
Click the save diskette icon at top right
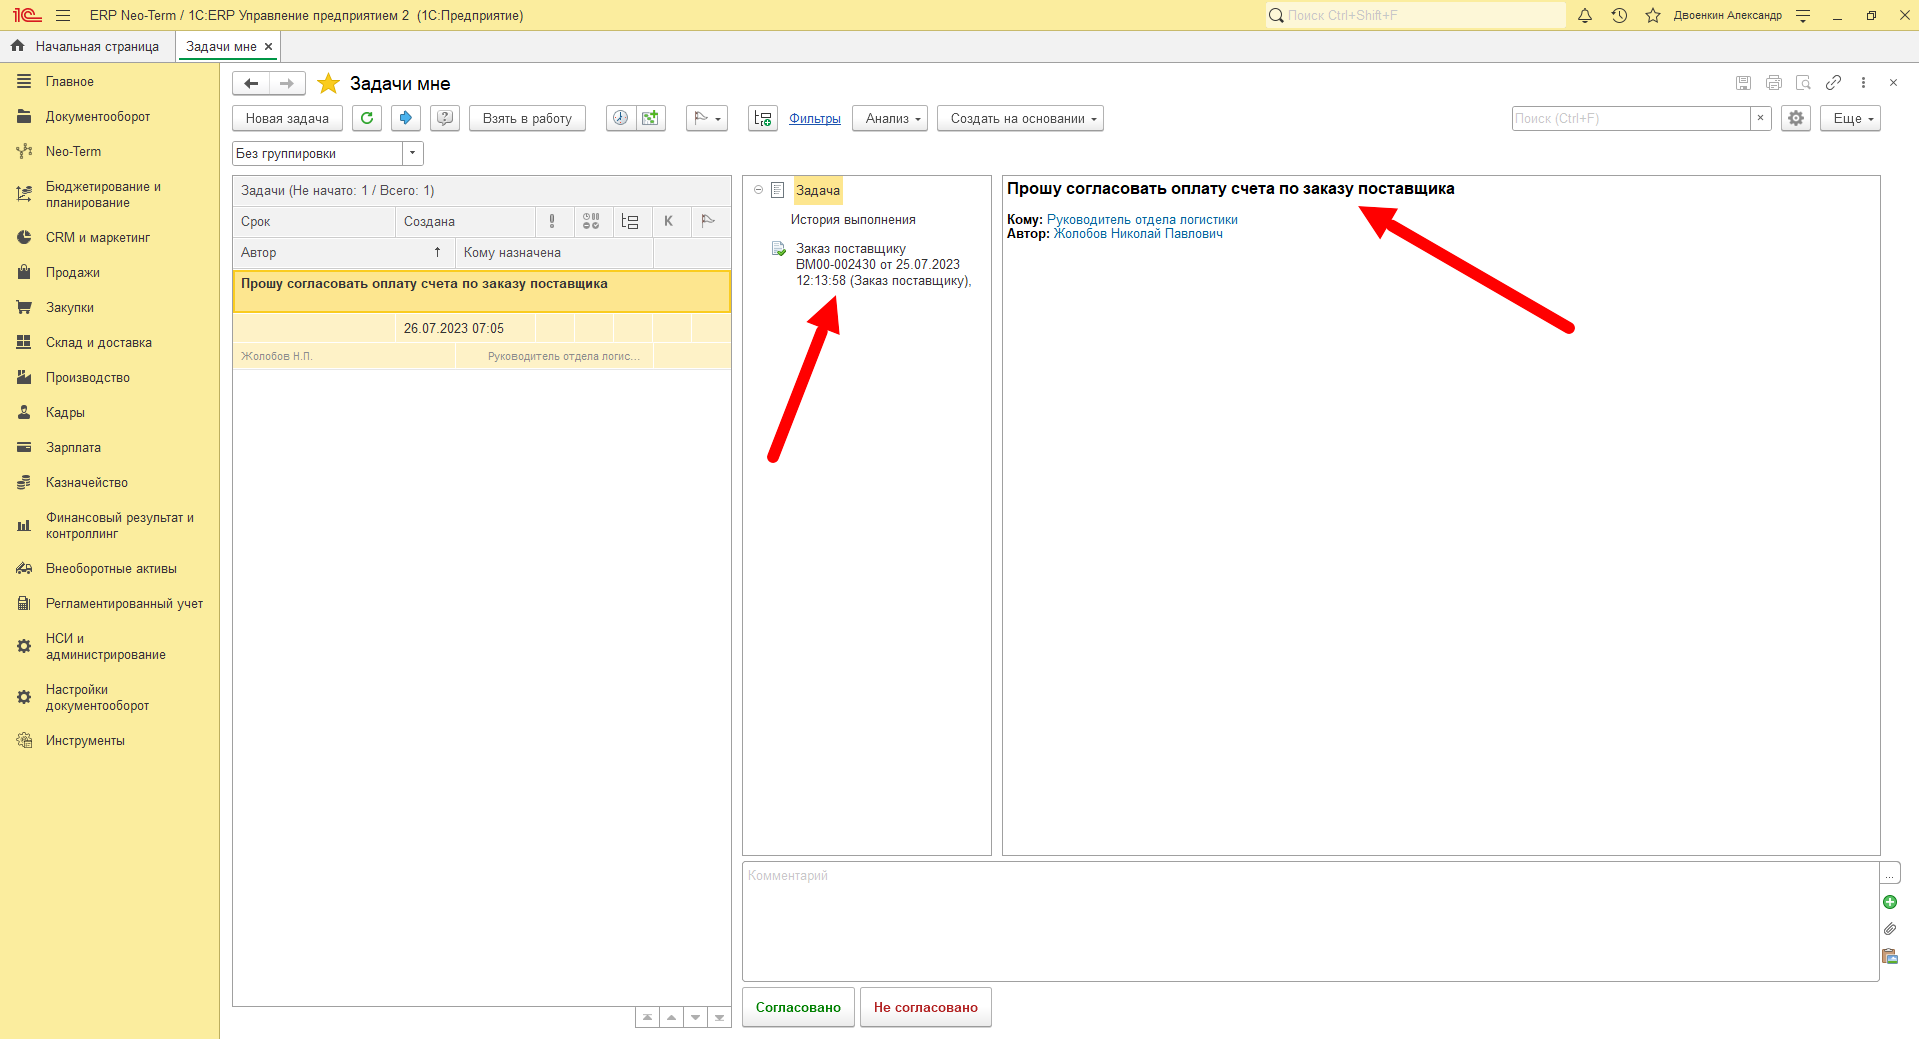(x=1743, y=83)
